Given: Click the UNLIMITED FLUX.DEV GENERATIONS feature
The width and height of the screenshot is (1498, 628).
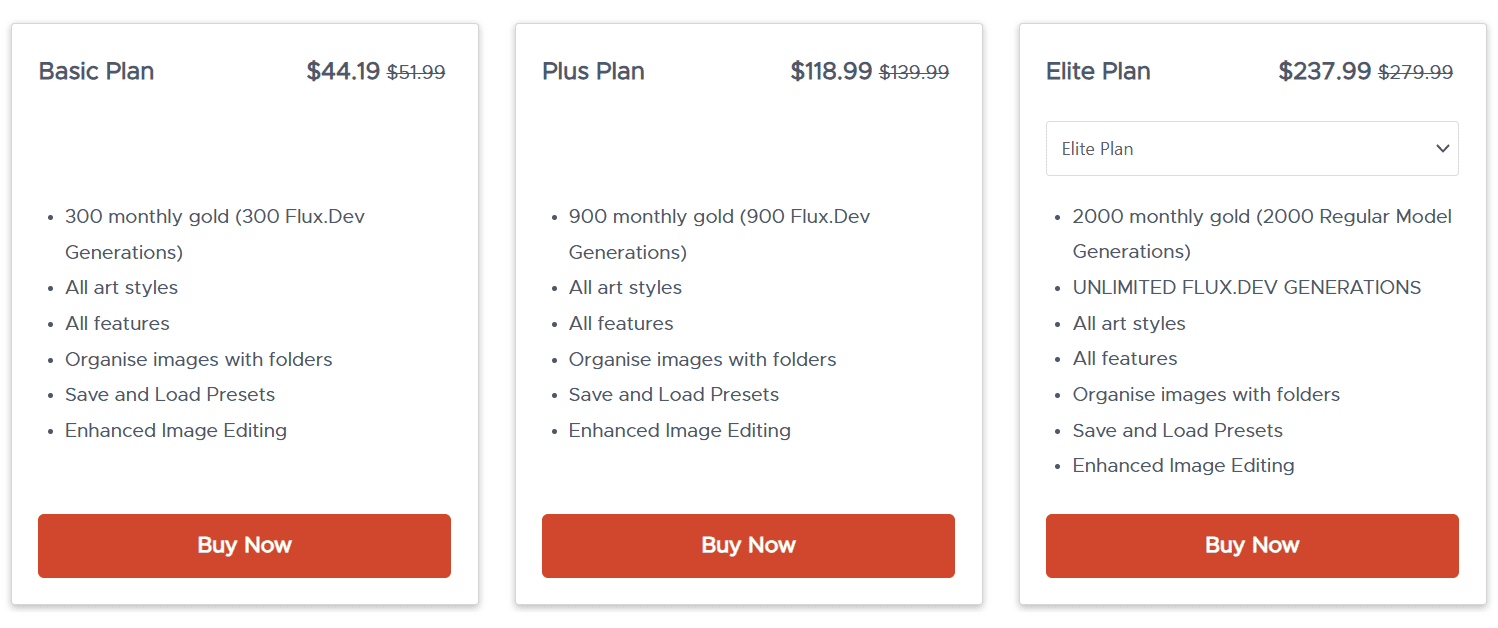Looking at the screenshot, I should 1246,287.
